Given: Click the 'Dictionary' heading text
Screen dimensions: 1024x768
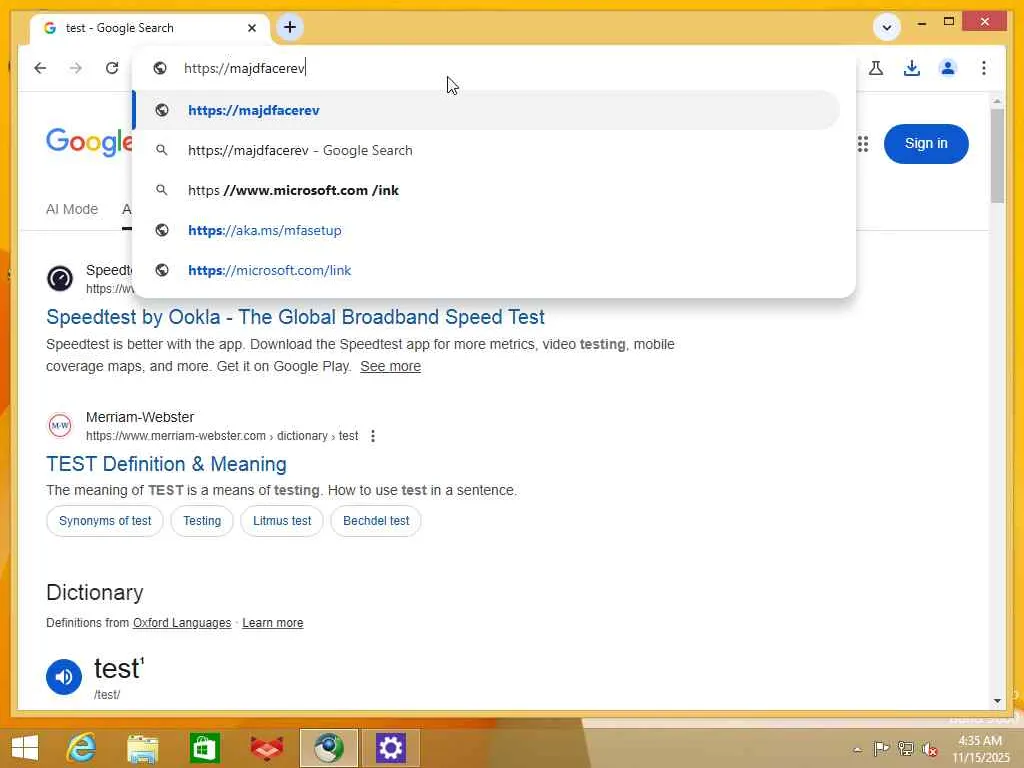Looking at the screenshot, I should coord(95,592).
